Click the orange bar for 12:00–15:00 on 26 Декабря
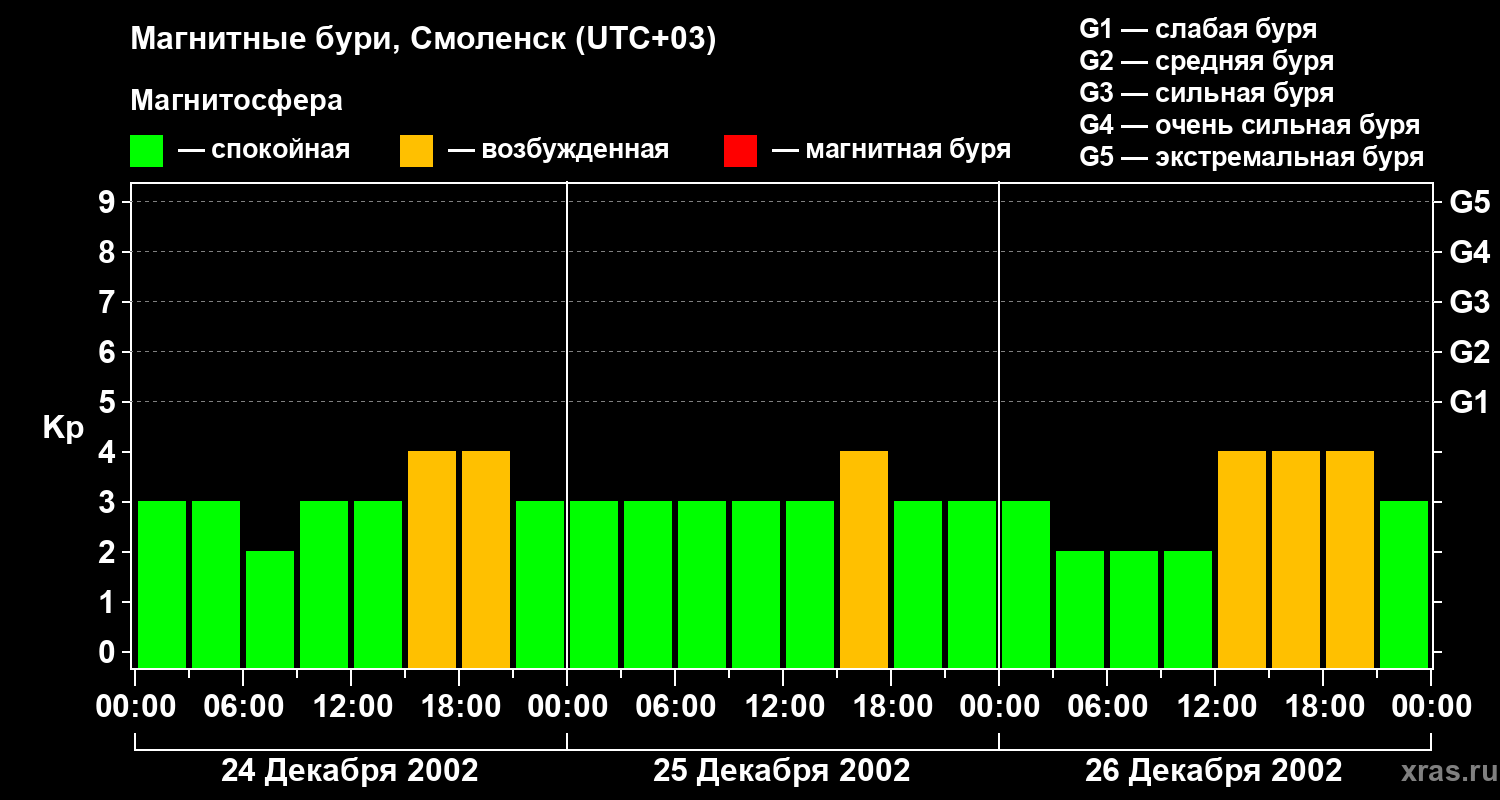1500x800 pixels. click(1242, 559)
